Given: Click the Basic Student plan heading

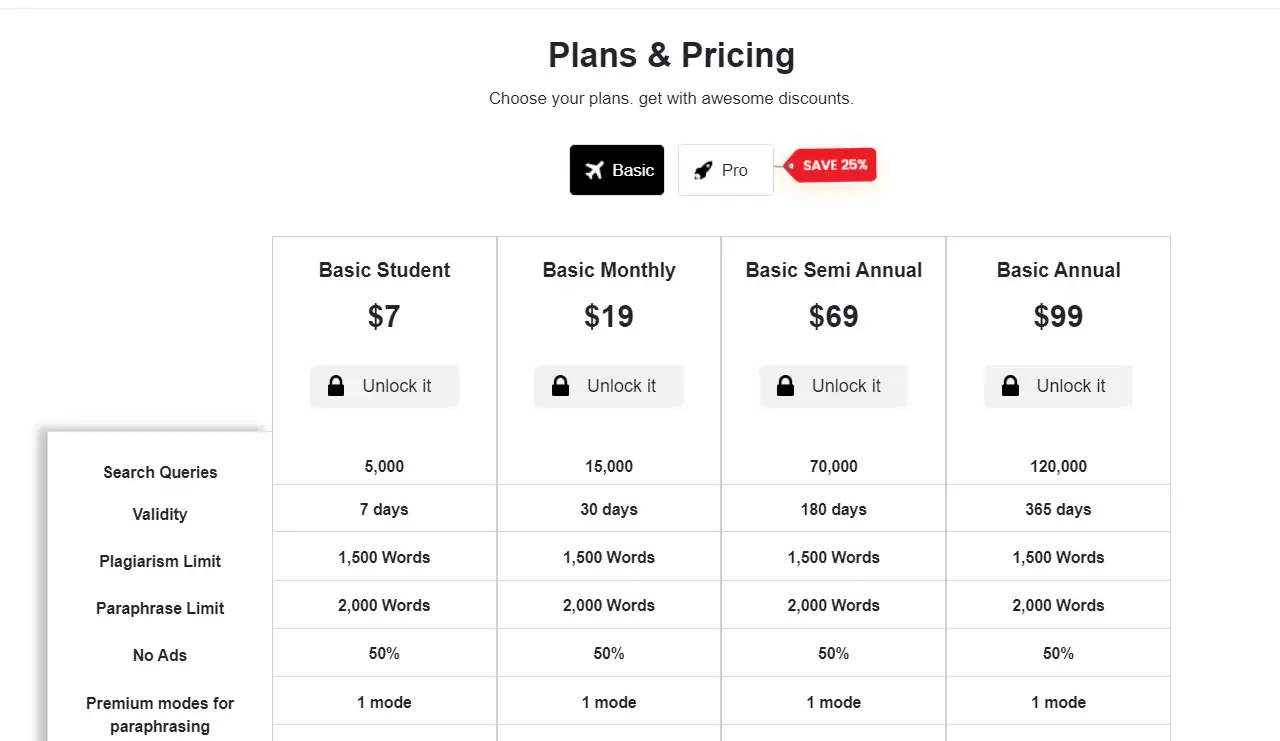Looking at the screenshot, I should tap(385, 270).
